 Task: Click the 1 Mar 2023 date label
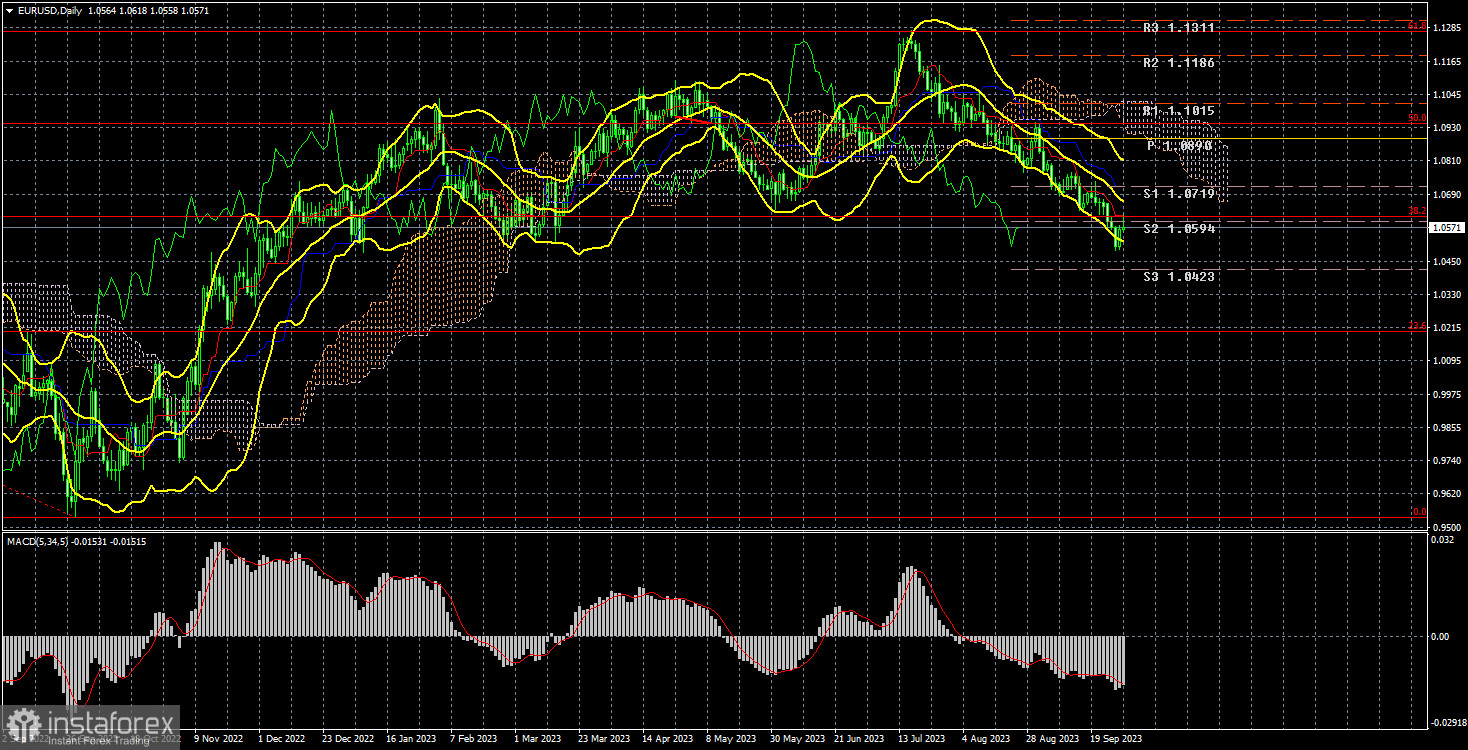point(539,739)
